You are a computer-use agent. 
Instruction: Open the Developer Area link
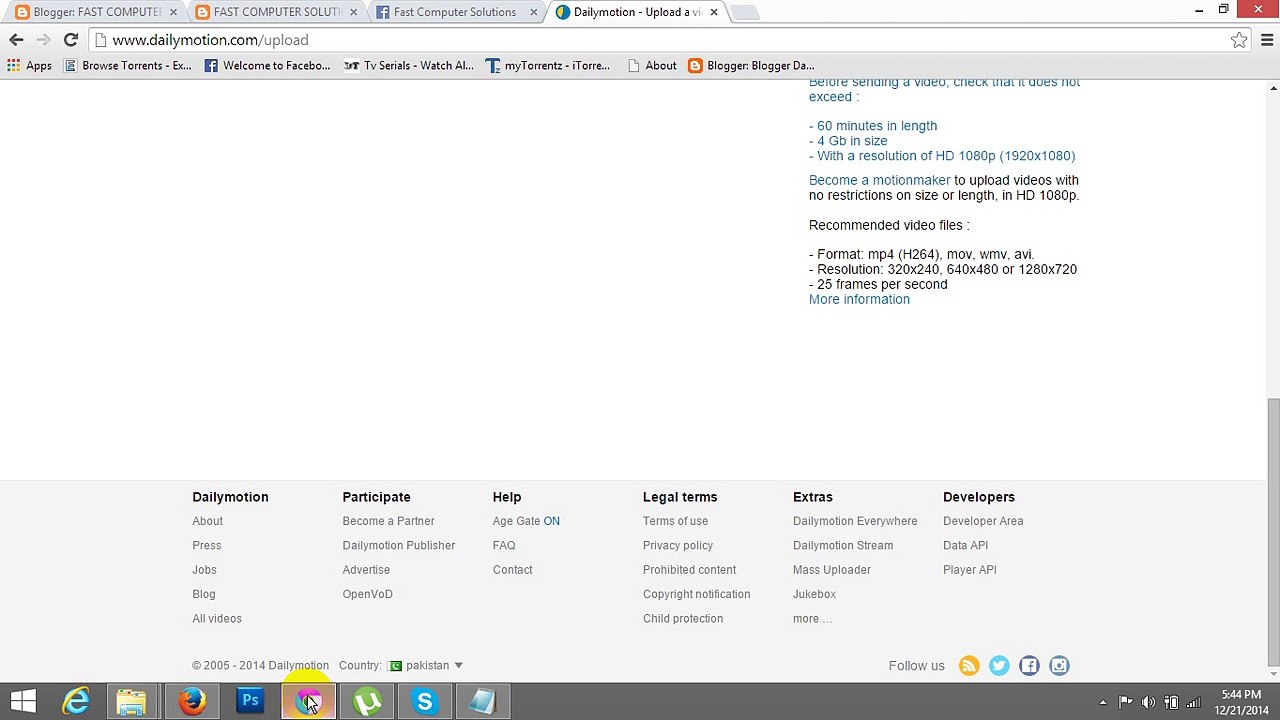[983, 521]
